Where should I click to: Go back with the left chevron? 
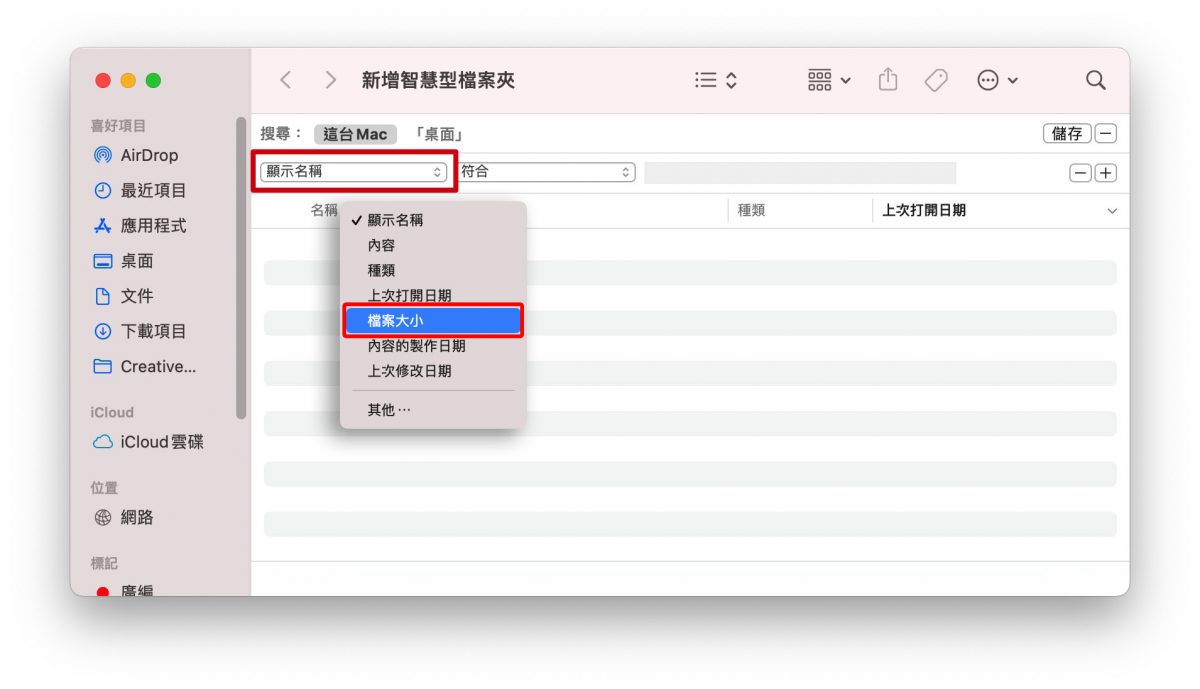[x=286, y=81]
